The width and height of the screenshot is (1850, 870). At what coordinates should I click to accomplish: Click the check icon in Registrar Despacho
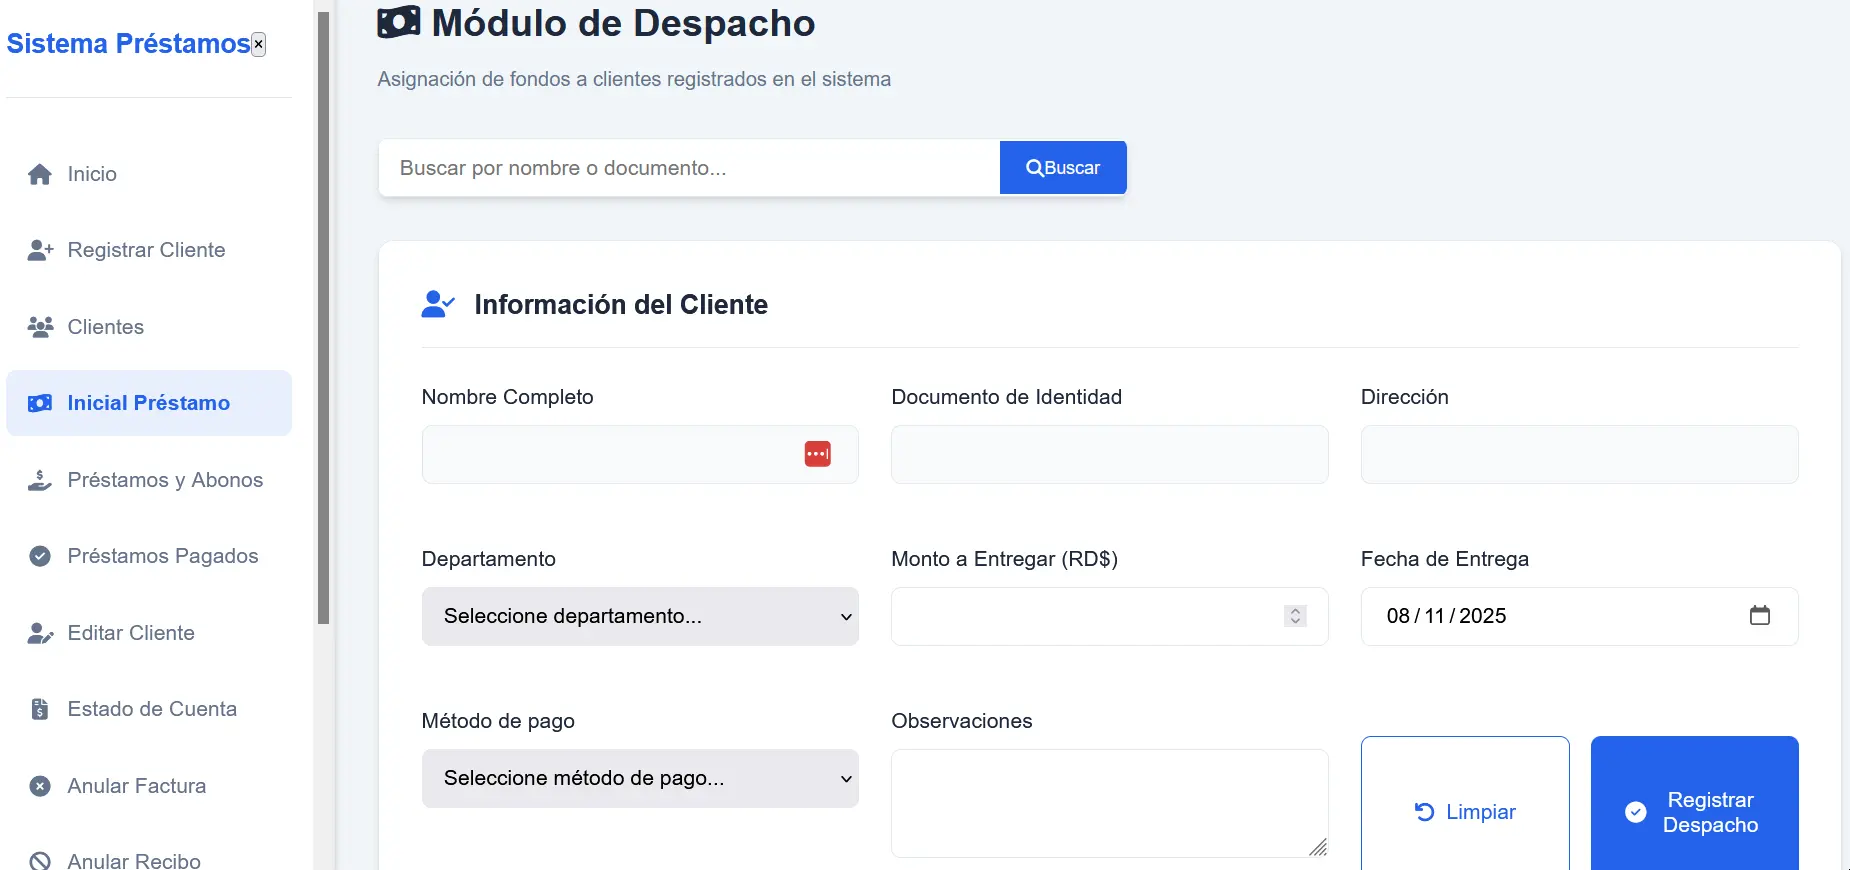click(1636, 812)
